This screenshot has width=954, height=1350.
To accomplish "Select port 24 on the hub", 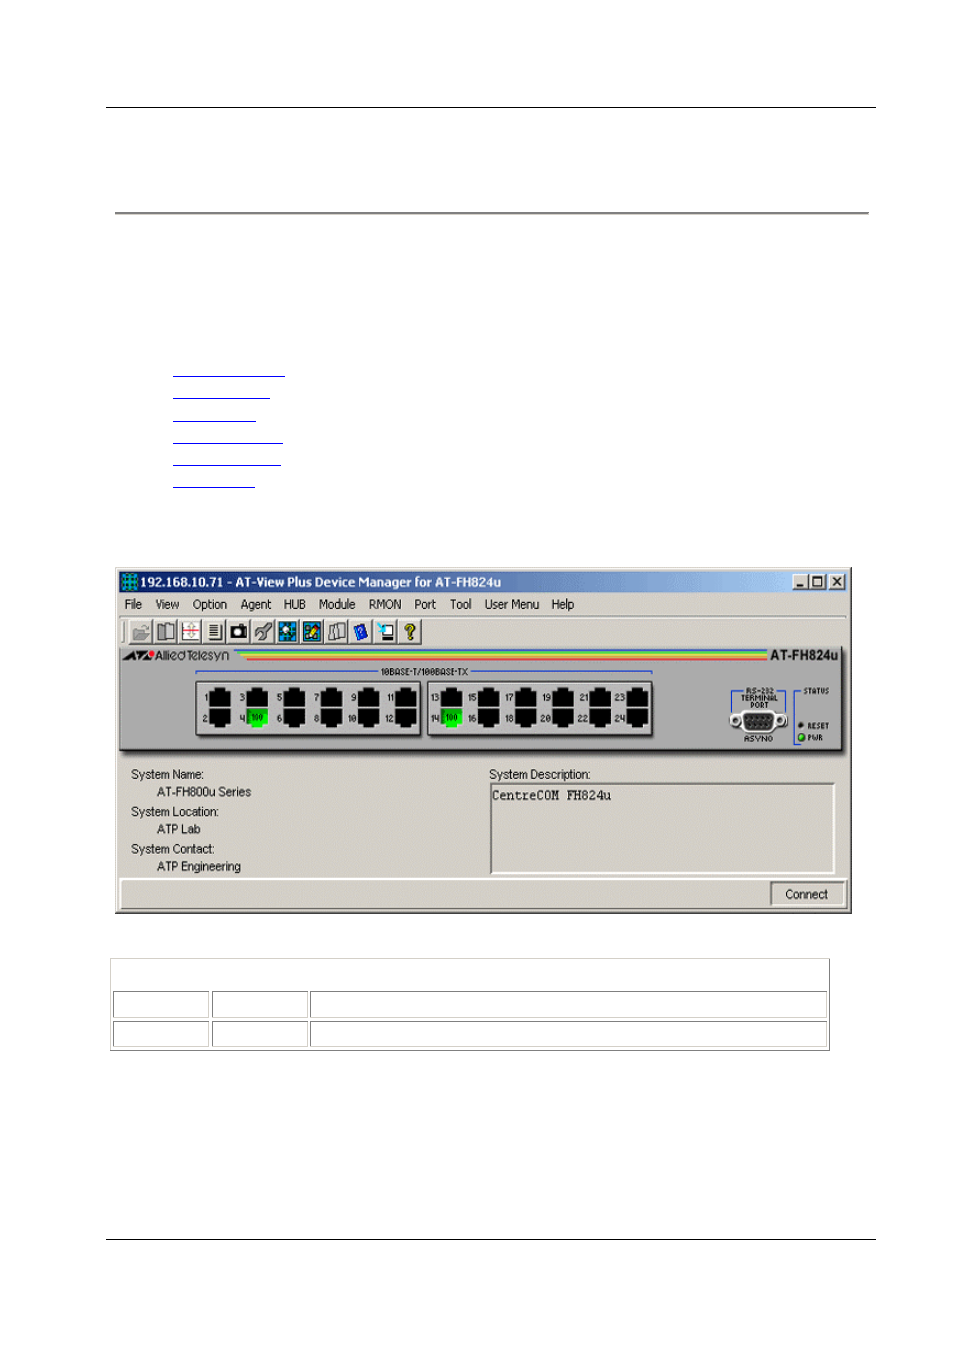I will coord(637,717).
